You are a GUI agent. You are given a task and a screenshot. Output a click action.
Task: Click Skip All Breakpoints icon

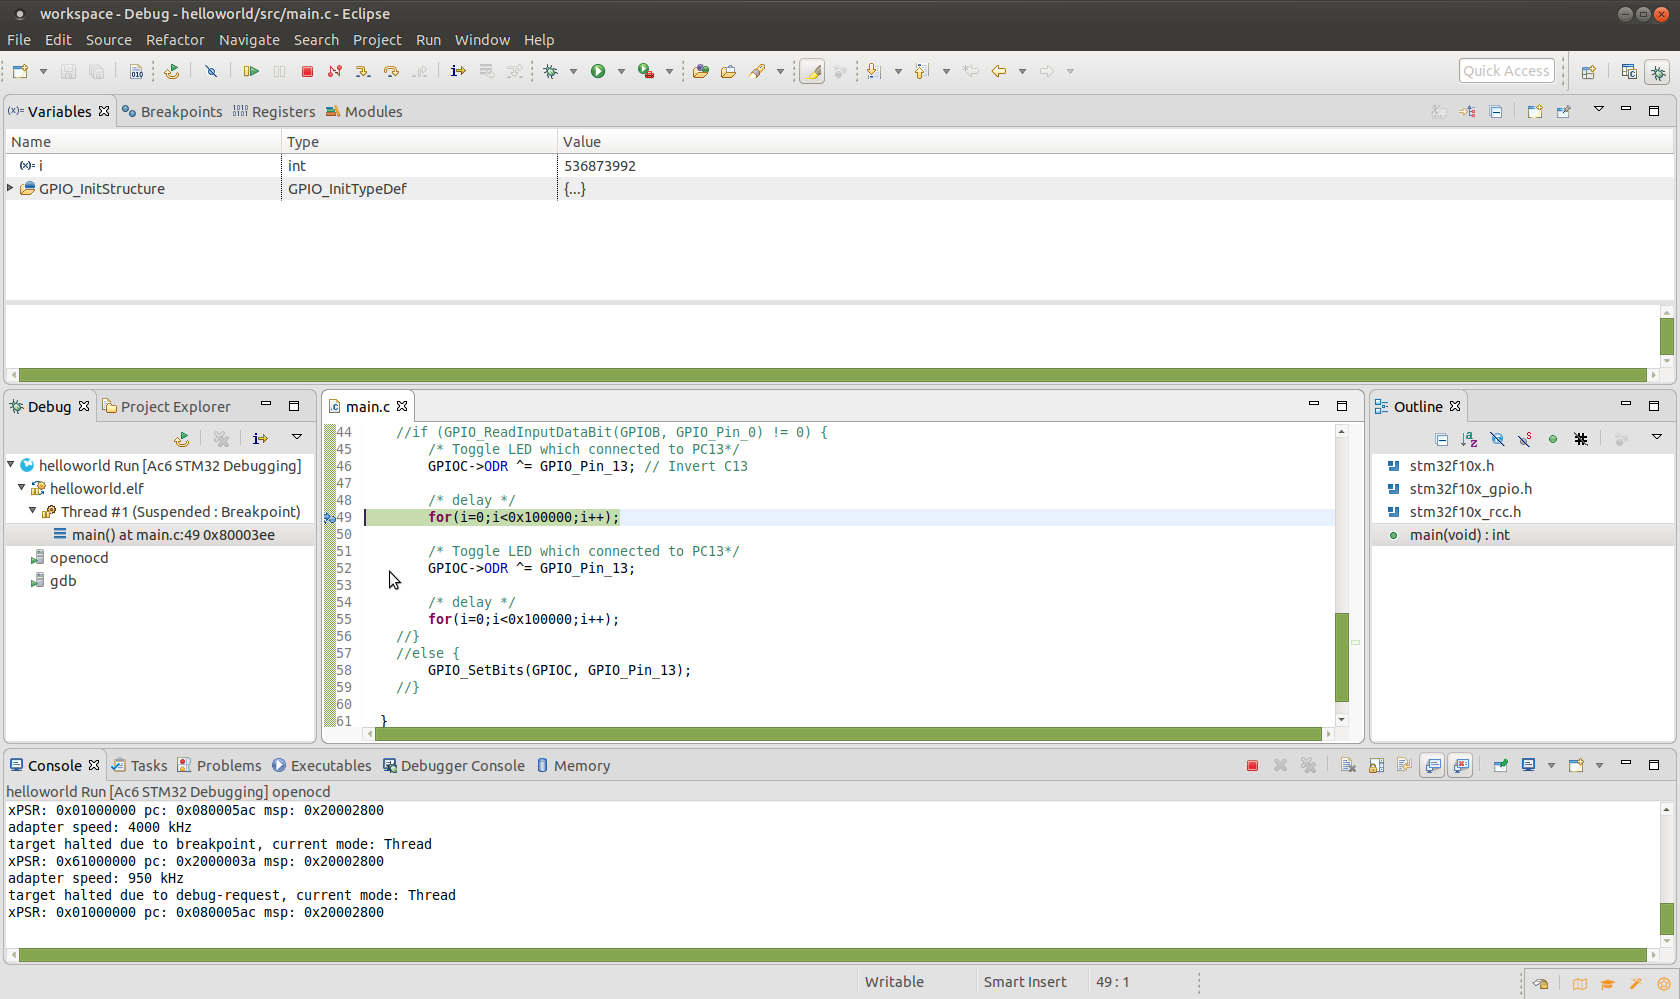(211, 71)
